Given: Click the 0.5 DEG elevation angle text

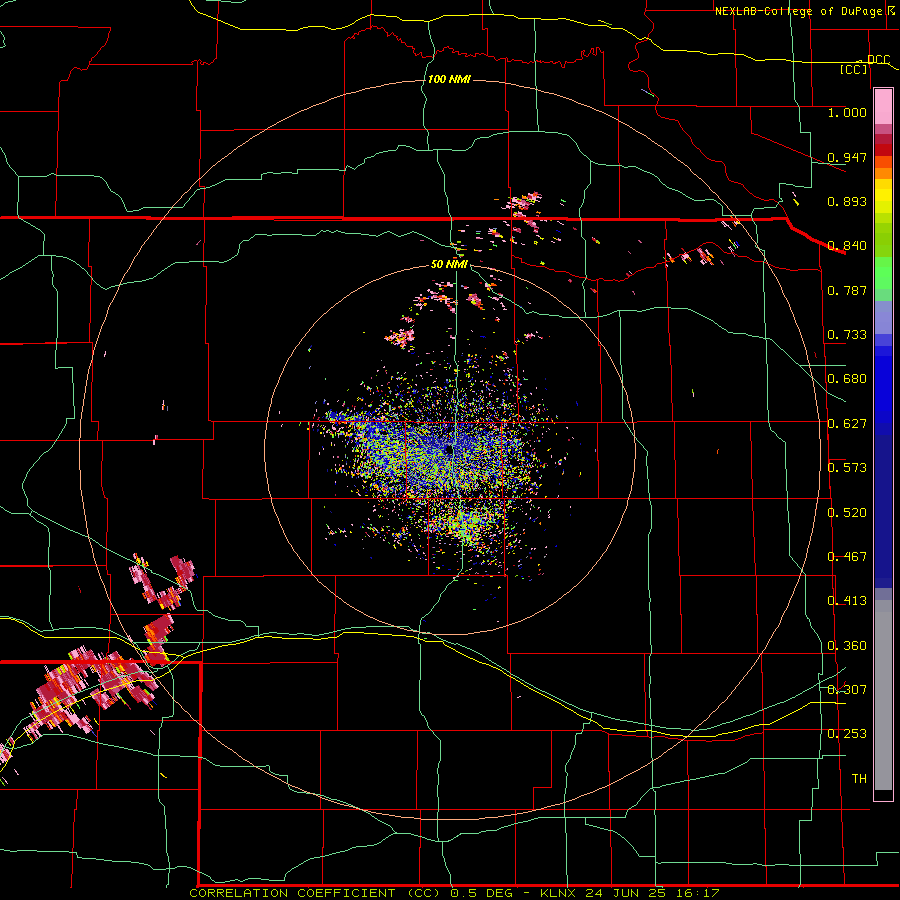Looking at the screenshot, I should (482, 893).
